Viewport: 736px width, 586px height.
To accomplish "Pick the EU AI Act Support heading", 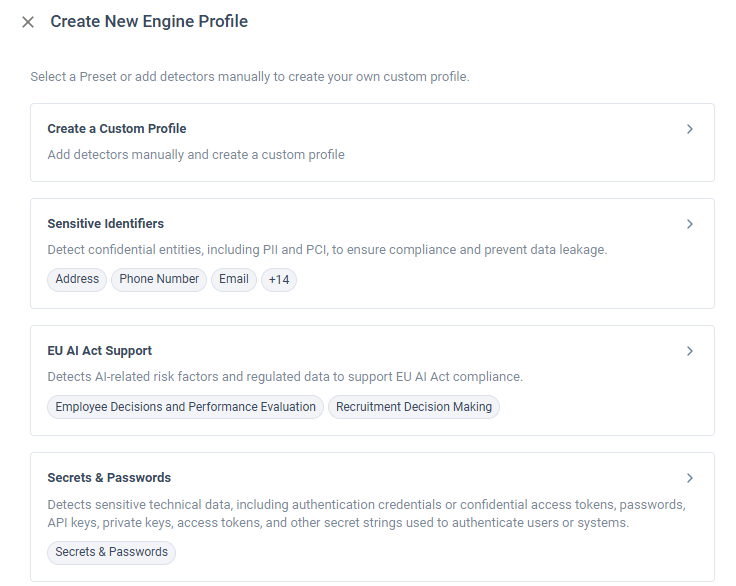I will [100, 351].
